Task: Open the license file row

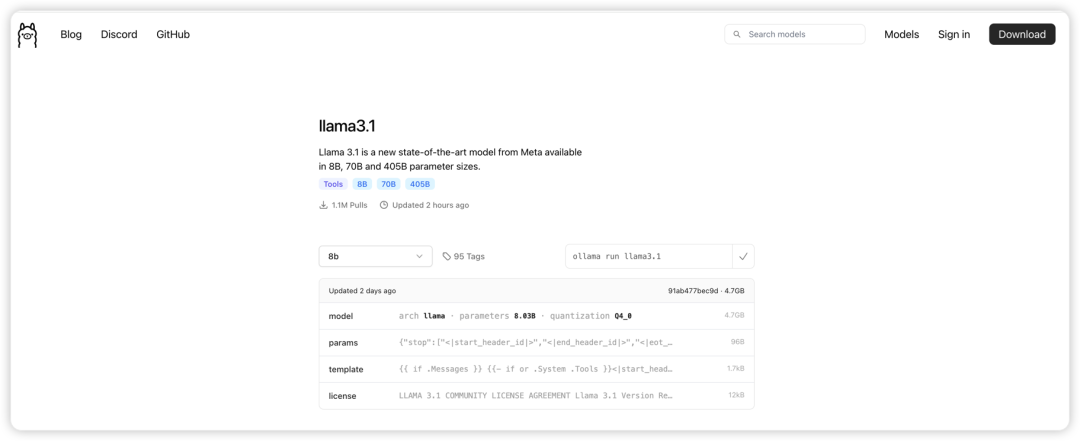Action: [537, 396]
